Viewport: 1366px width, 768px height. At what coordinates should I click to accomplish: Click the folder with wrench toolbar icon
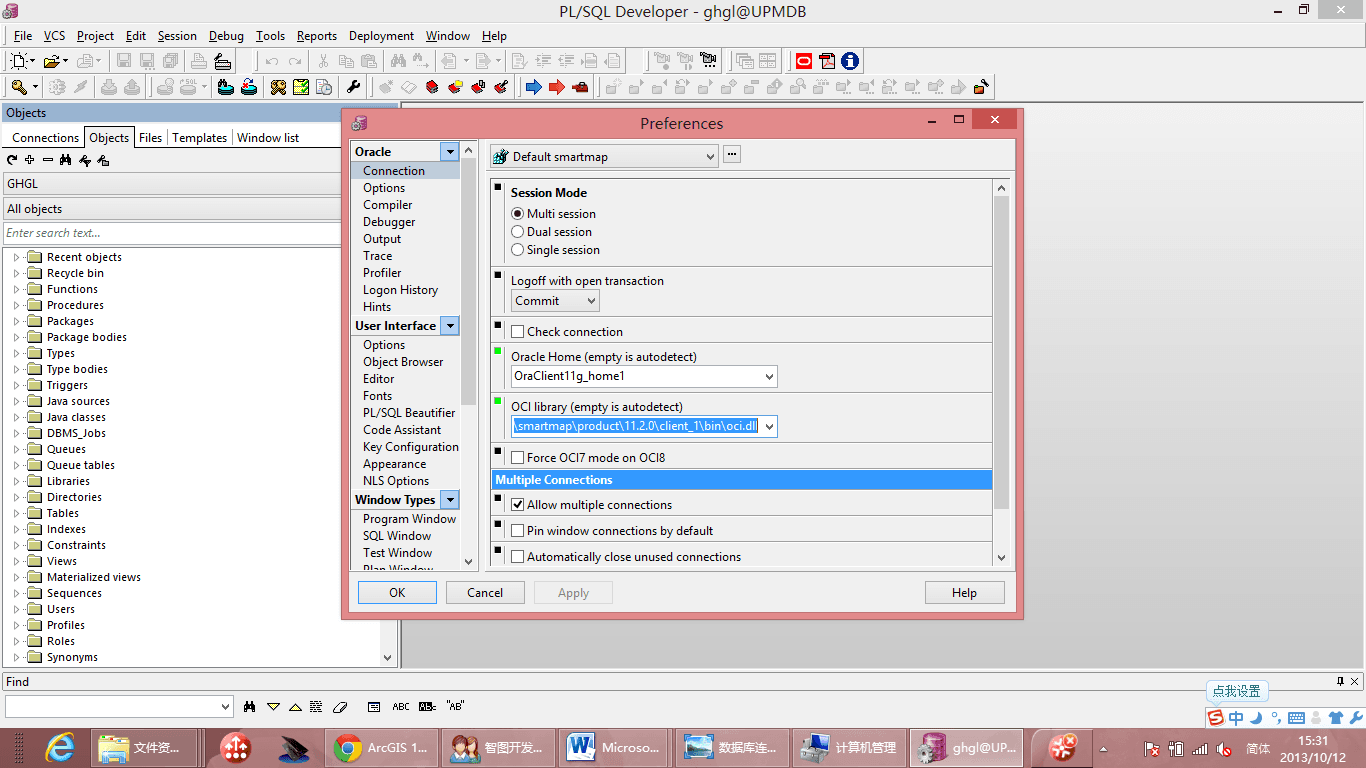coord(981,87)
